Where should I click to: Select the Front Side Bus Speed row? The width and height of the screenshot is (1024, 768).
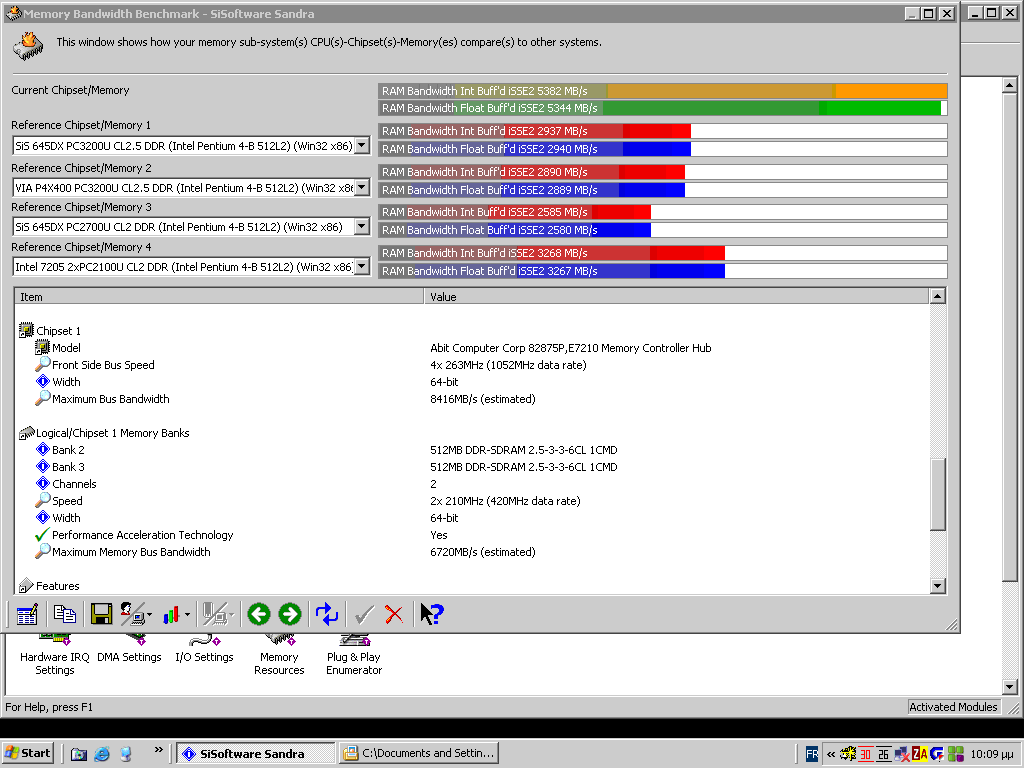point(103,365)
